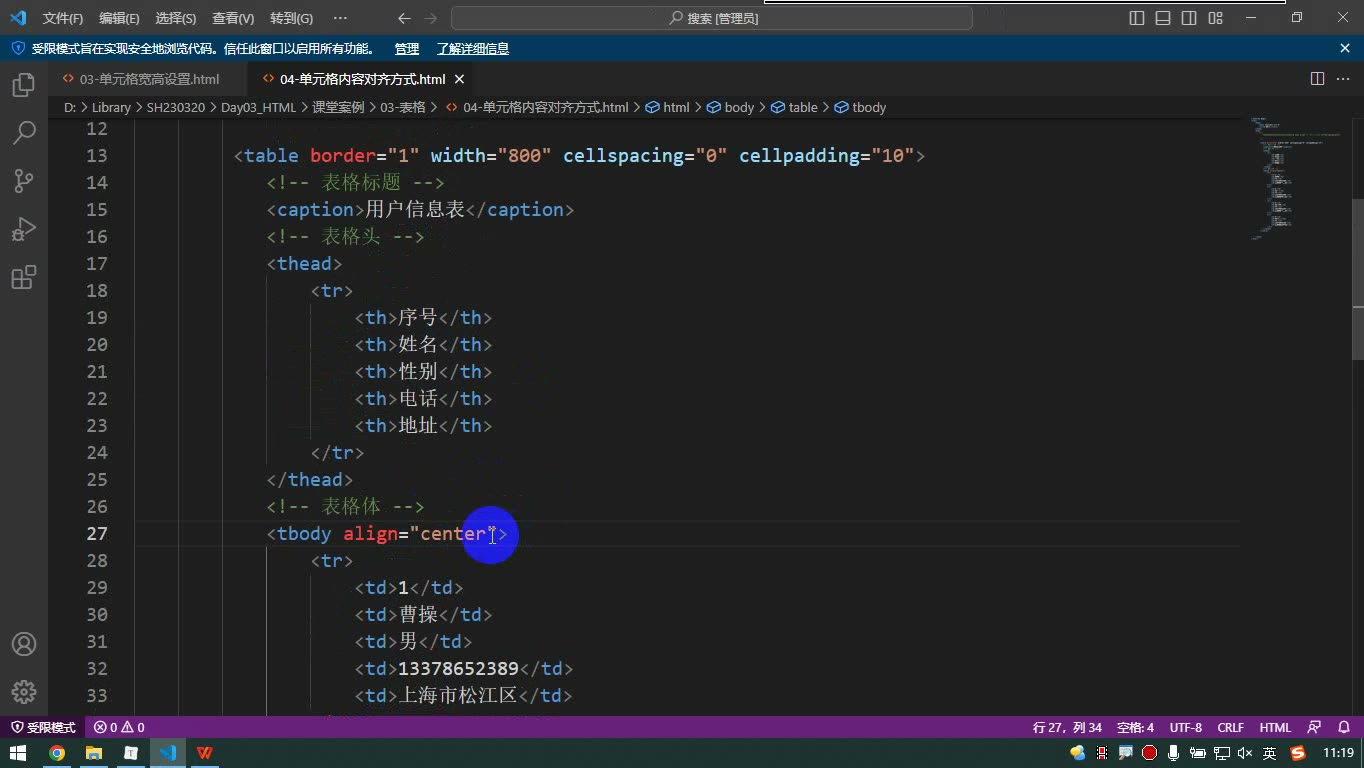Click 管理 in the restricted mode banner

[x=406, y=48]
